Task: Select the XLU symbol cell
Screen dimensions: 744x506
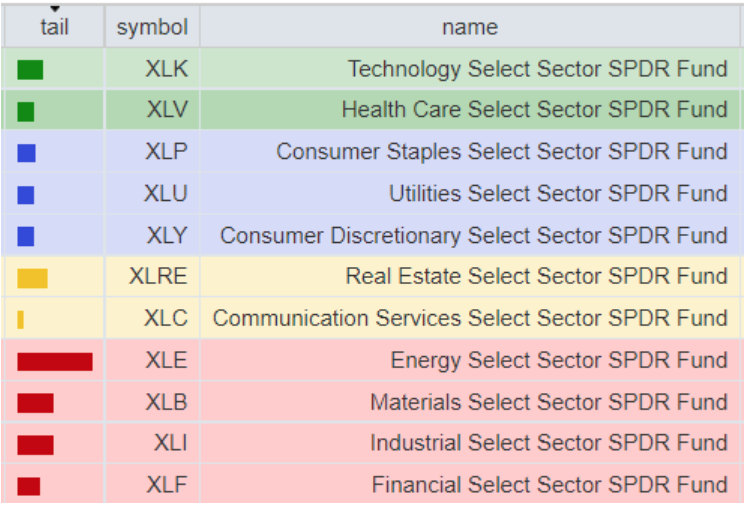Action: click(166, 194)
